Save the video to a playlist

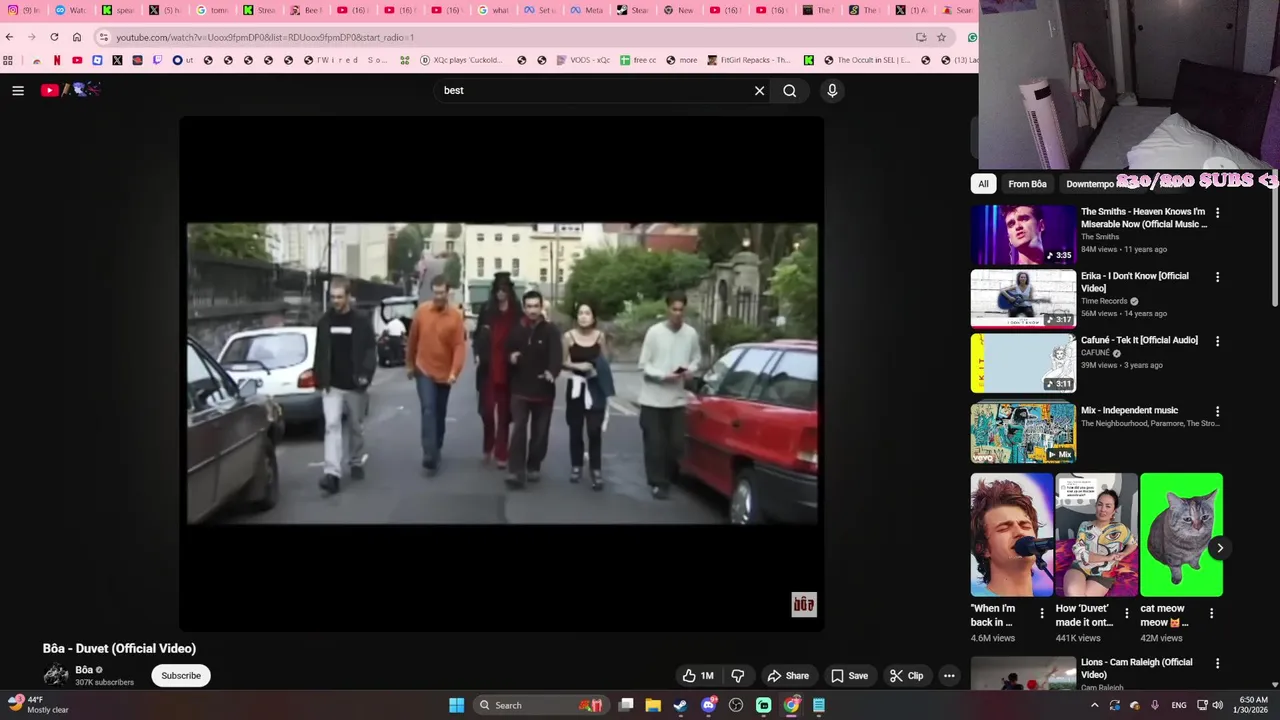point(850,675)
